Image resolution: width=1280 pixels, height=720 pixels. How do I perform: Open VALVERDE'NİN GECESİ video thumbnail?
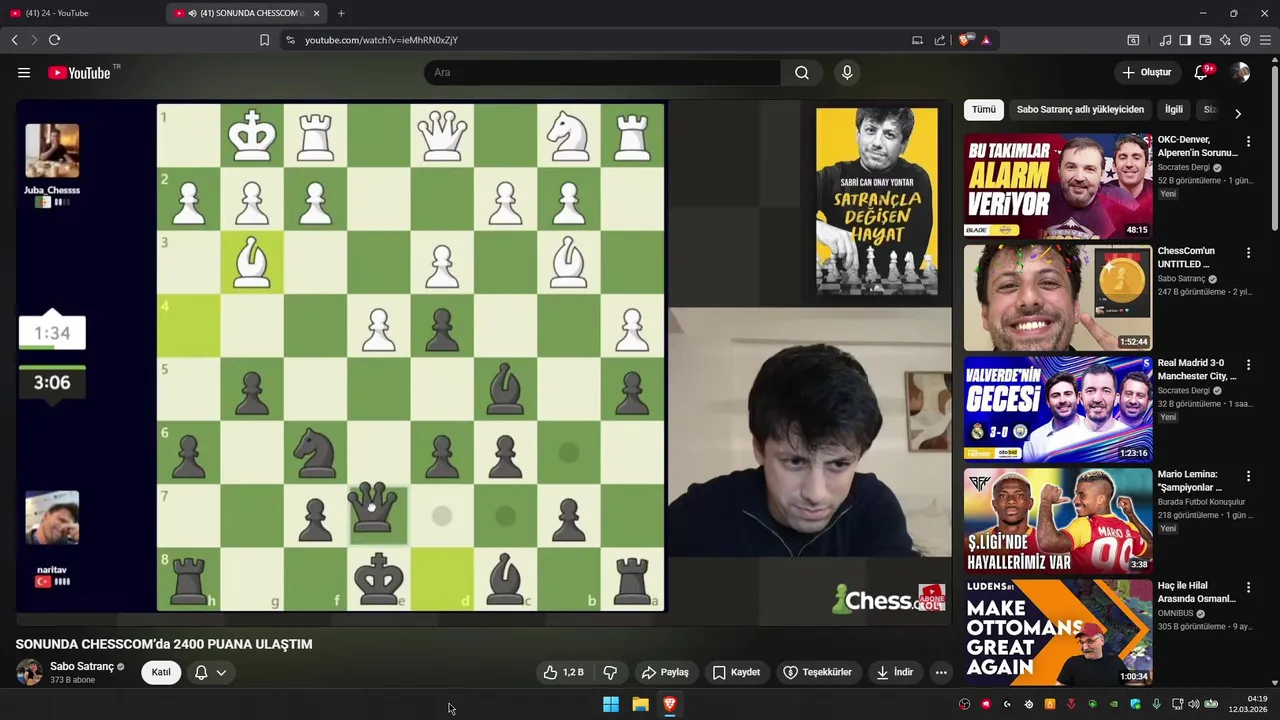[x=1058, y=409]
